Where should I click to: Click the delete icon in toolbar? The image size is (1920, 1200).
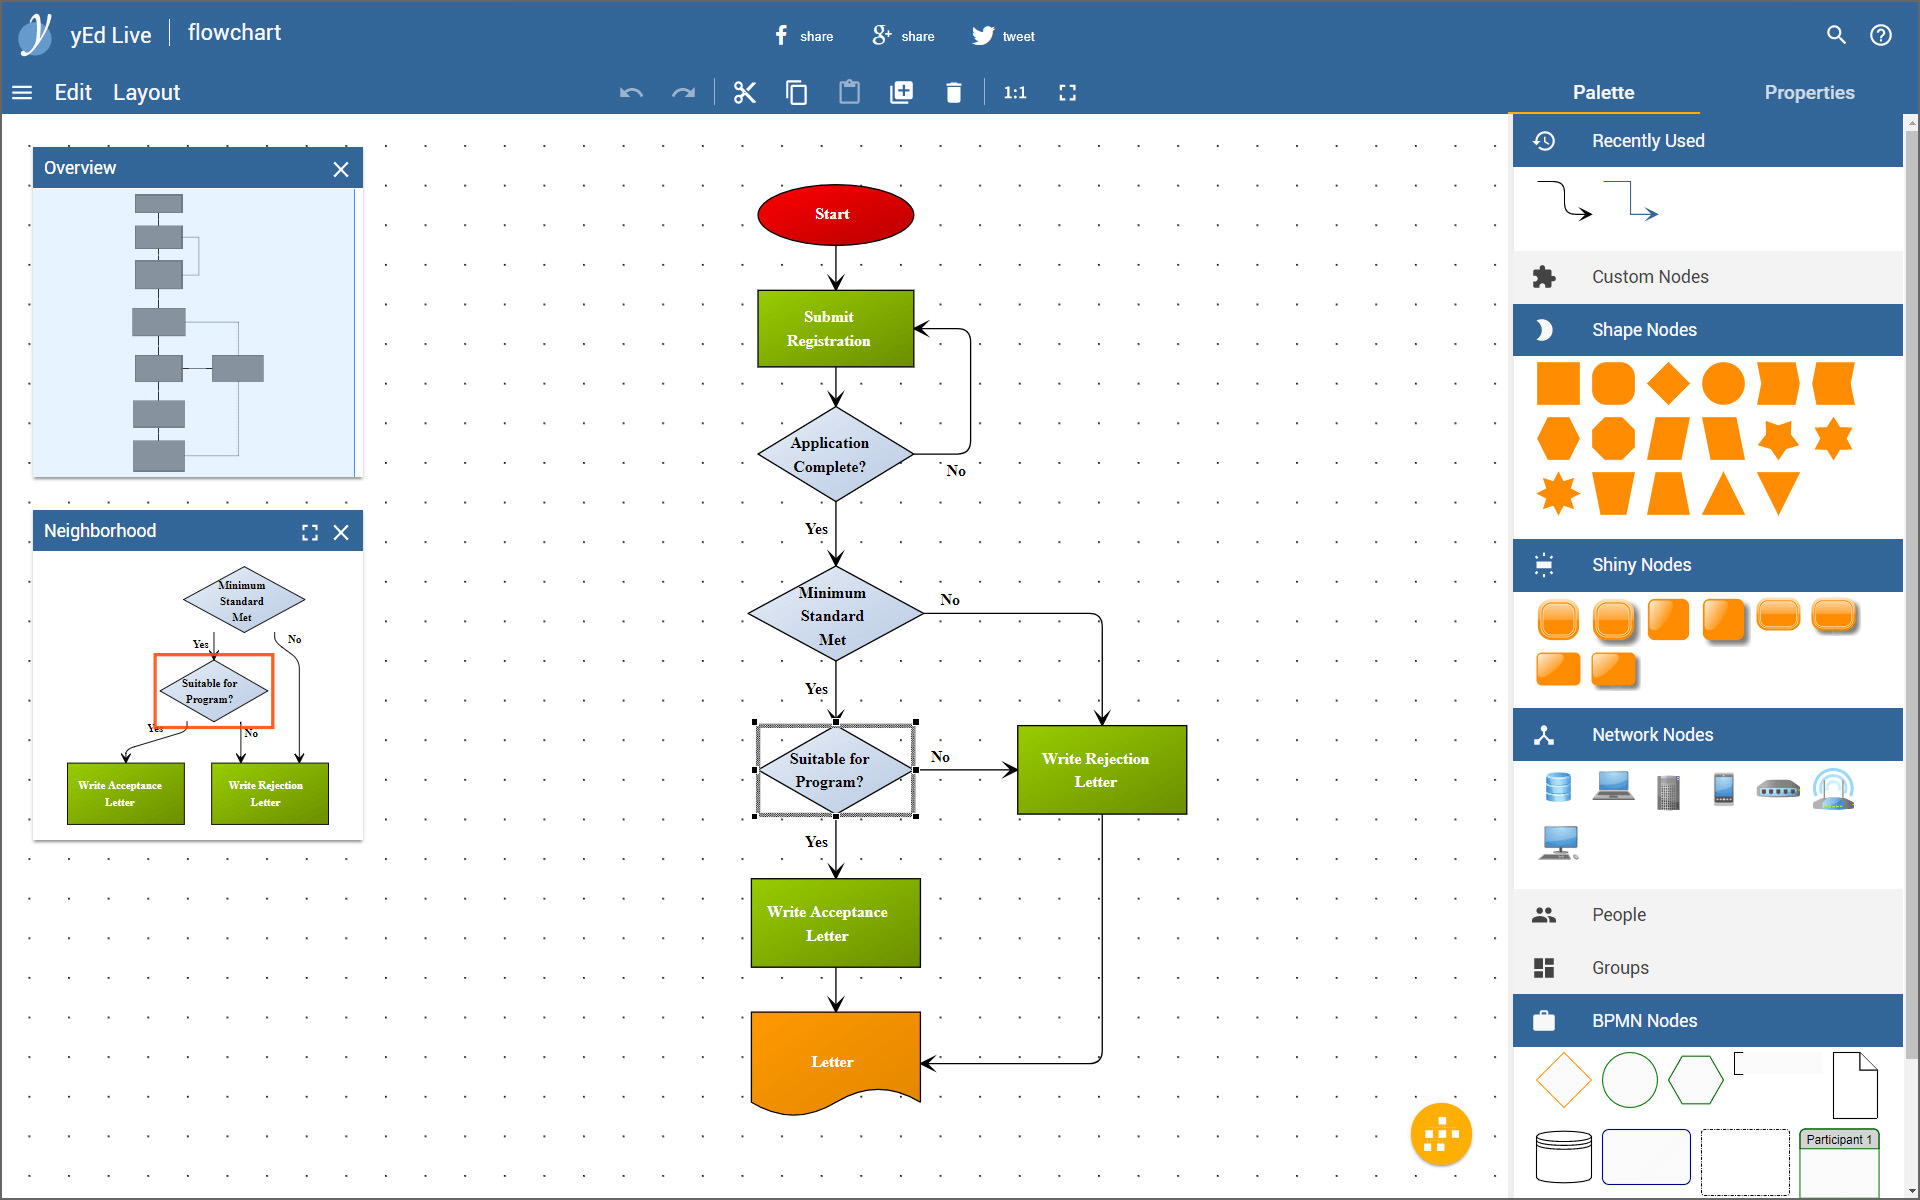click(951, 93)
